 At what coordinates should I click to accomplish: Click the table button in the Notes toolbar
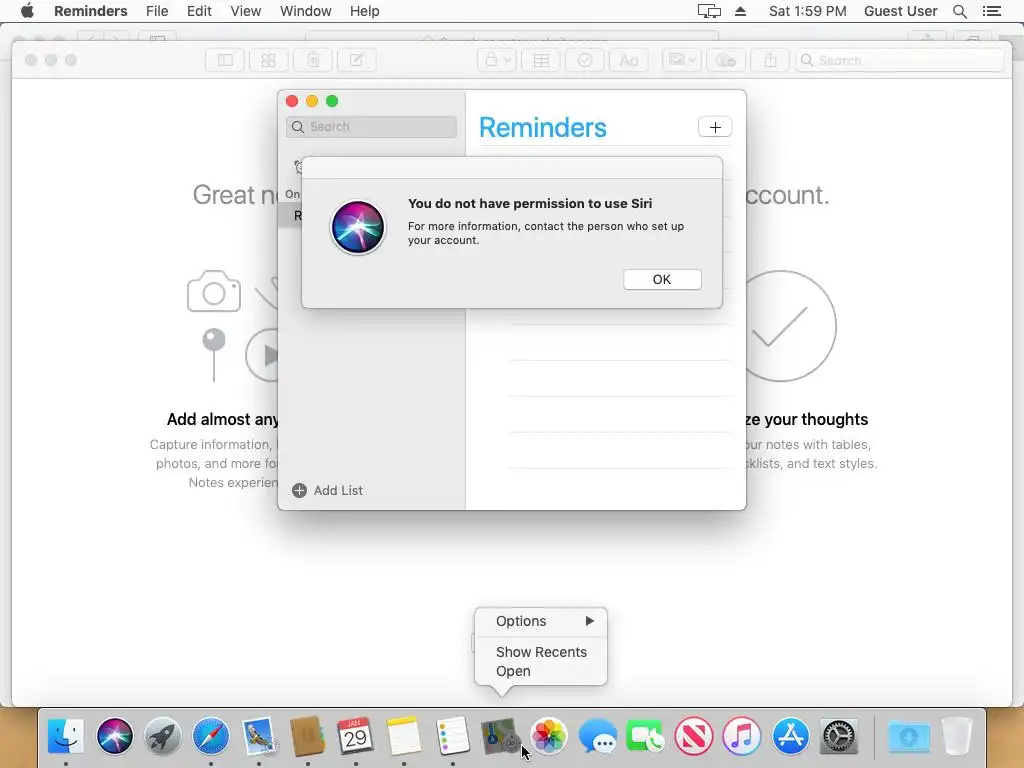click(x=541, y=60)
